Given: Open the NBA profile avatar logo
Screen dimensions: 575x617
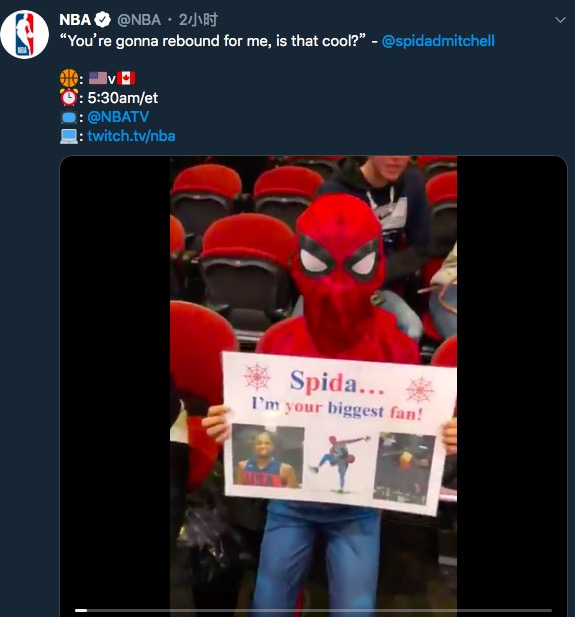Looking at the screenshot, I should (x=24, y=34).
